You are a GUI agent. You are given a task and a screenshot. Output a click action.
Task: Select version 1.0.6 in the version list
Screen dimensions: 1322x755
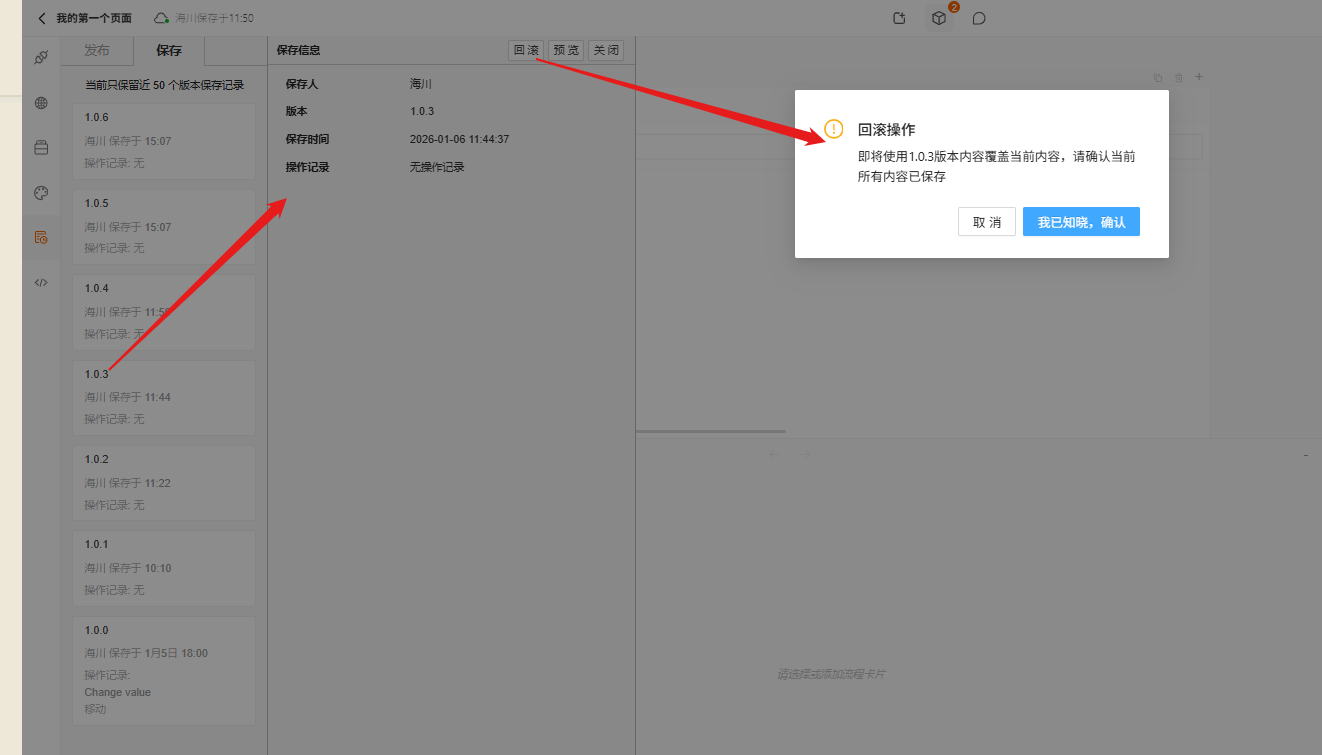tap(163, 140)
